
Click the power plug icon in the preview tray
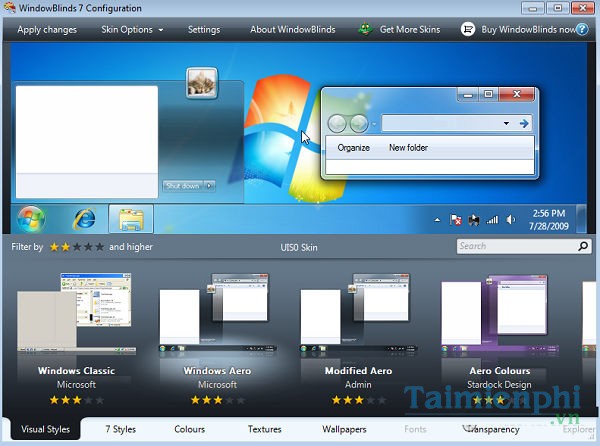pyautogui.click(x=474, y=220)
